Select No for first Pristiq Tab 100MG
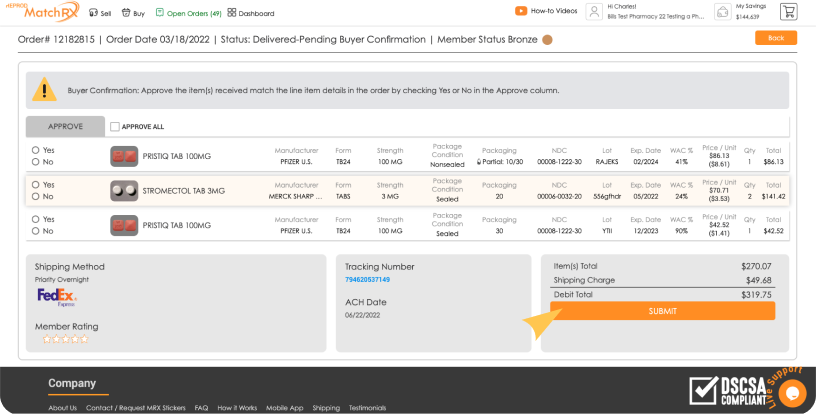The width and height of the screenshot is (816, 415). (36, 161)
